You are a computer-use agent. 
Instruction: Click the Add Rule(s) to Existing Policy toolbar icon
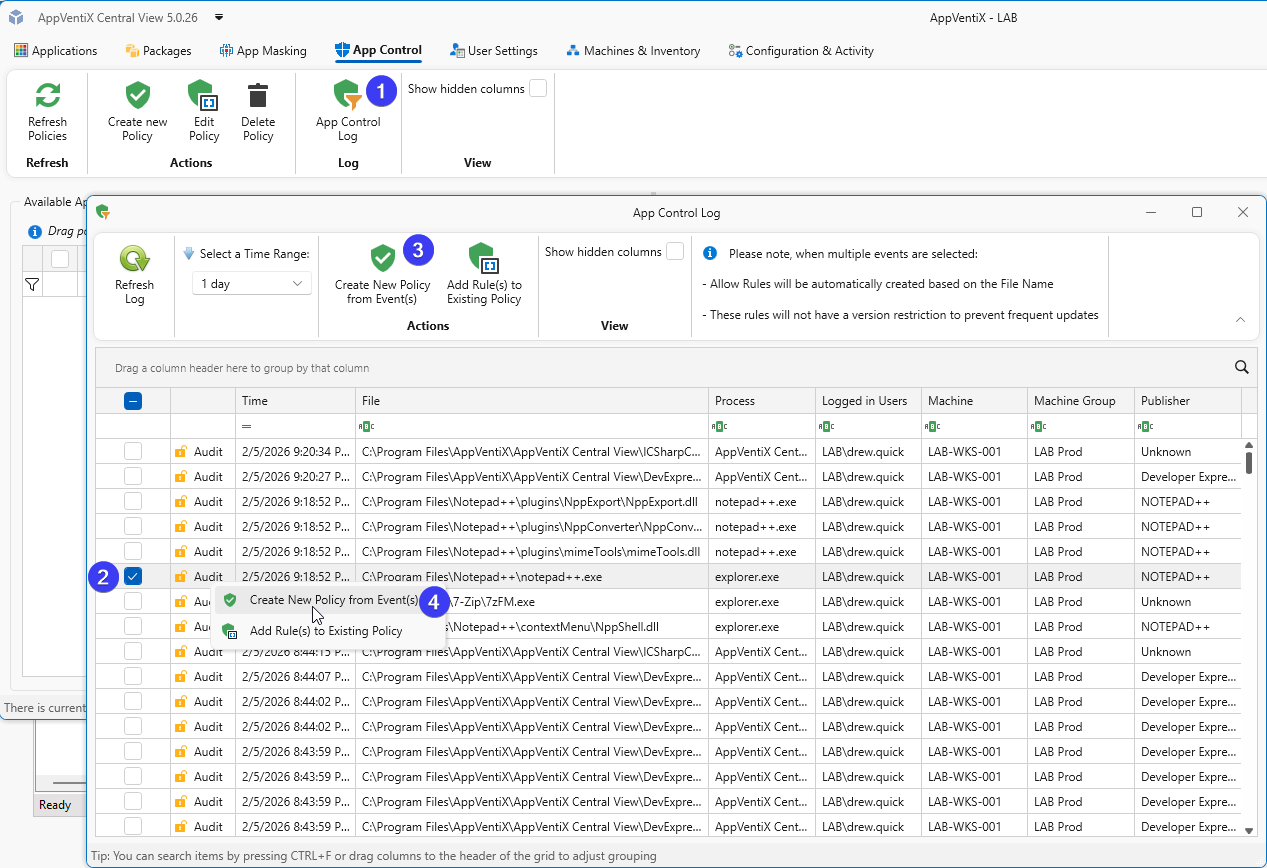pyautogui.click(x=484, y=259)
